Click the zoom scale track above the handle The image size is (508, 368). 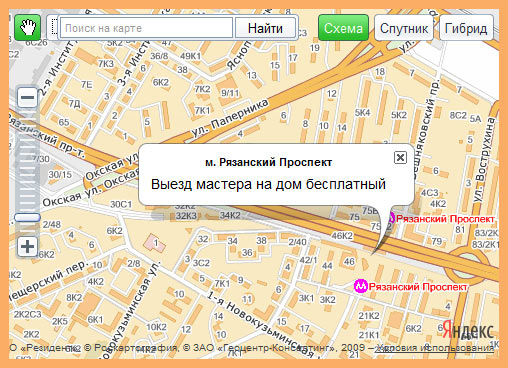click(27, 160)
